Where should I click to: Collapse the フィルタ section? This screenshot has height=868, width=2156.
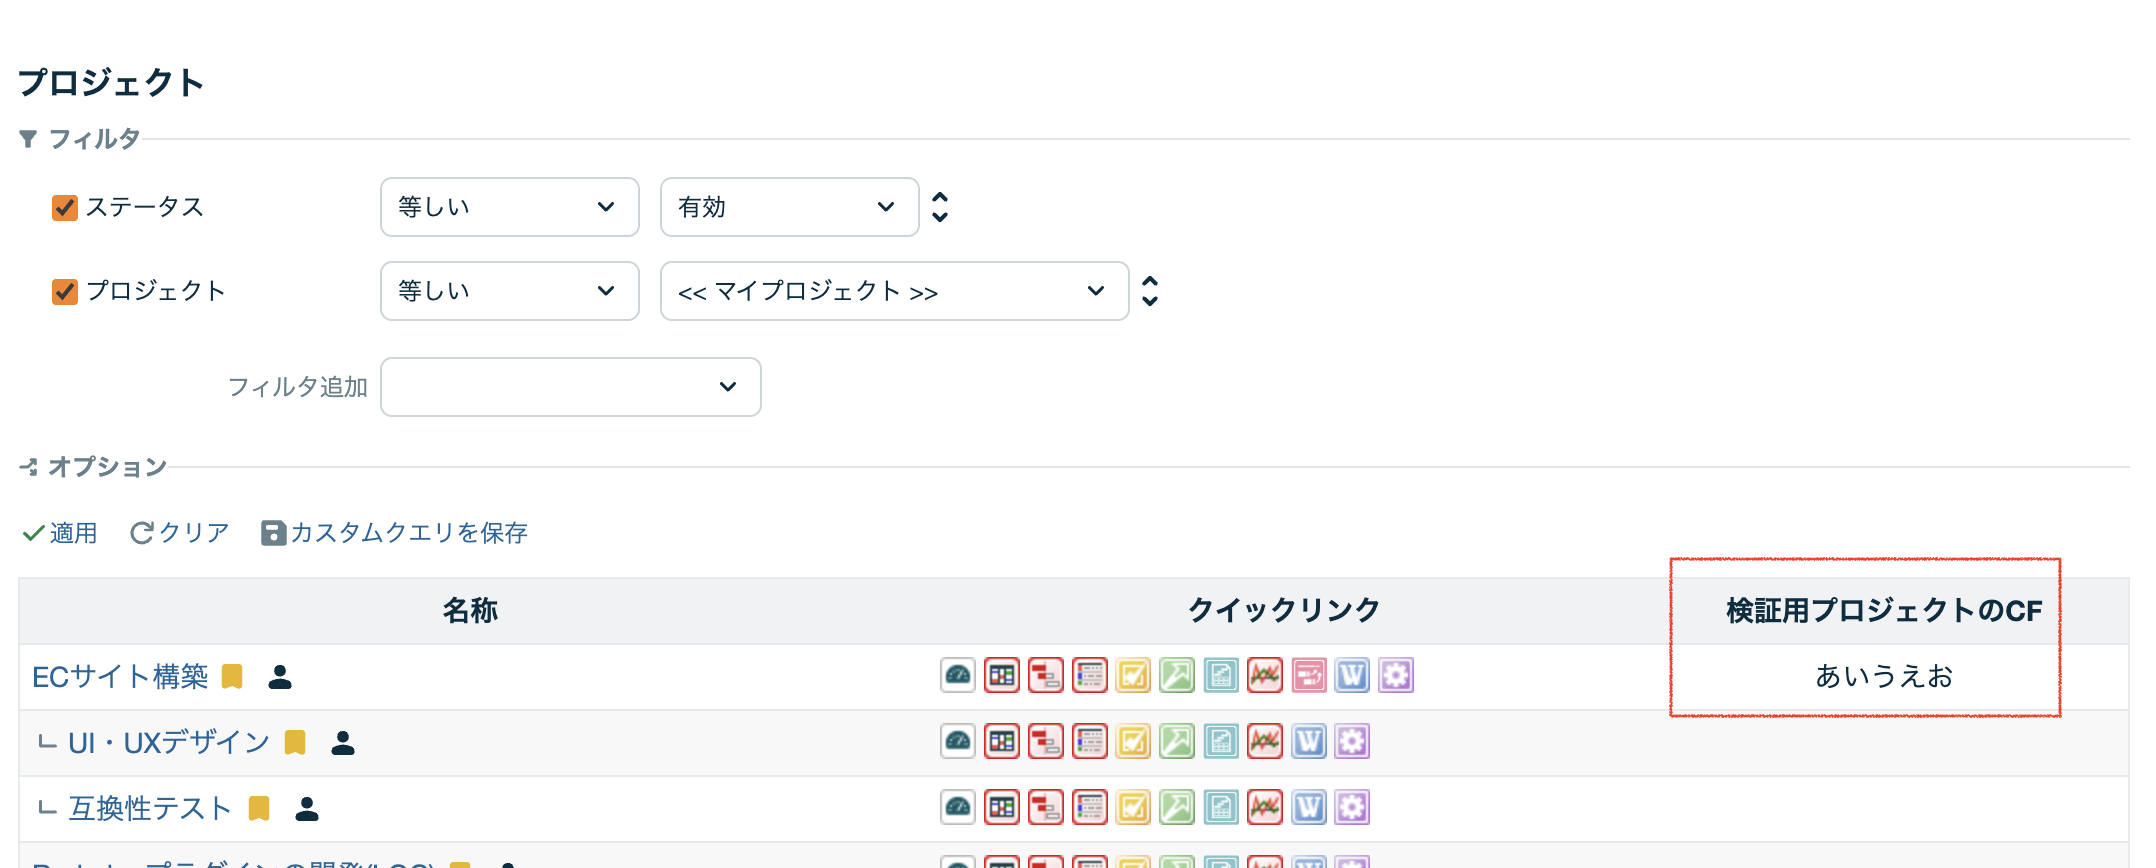(x=94, y=139)
